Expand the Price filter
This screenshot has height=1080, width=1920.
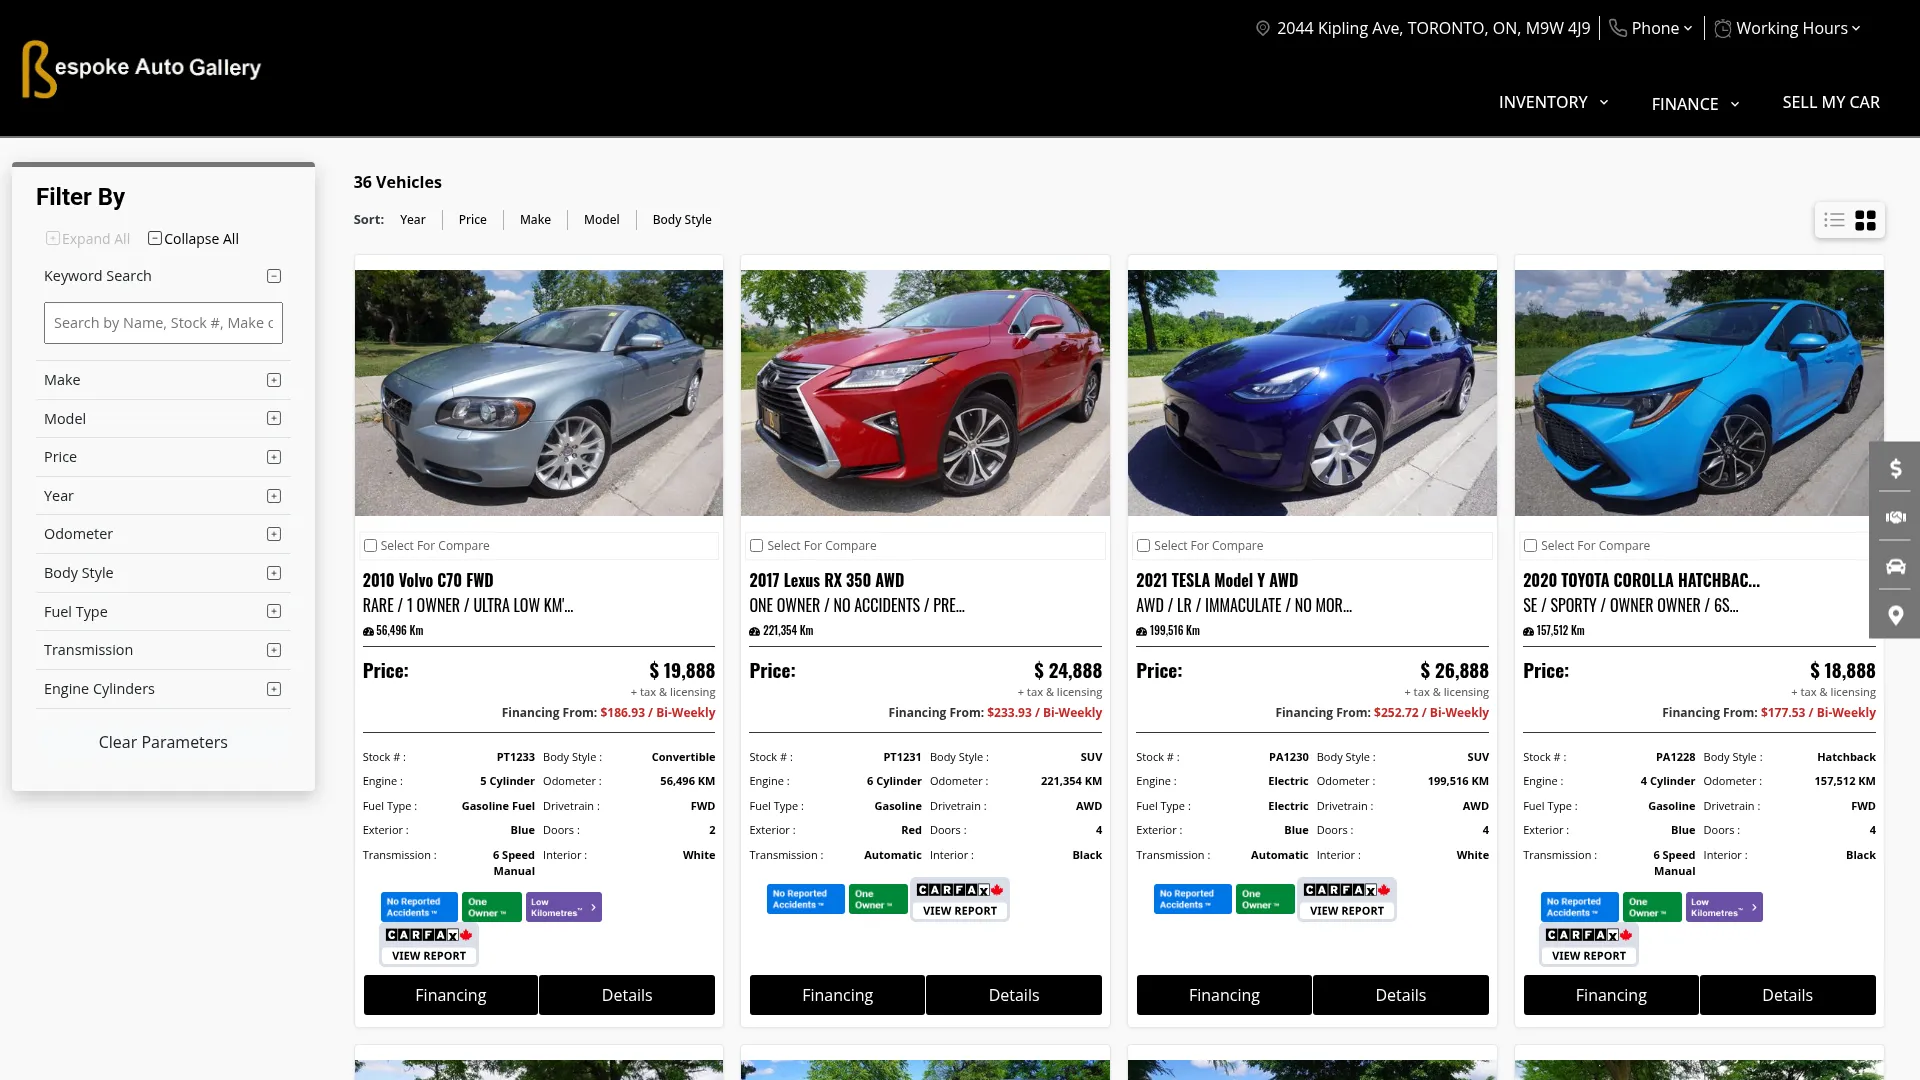[x=274, y=457]
